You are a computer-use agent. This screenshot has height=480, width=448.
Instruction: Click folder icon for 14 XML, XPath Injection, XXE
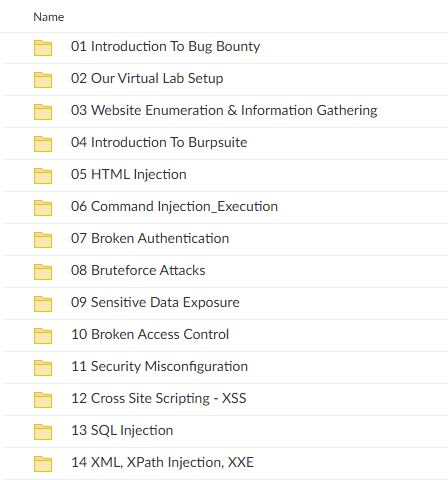pos(43,464)
